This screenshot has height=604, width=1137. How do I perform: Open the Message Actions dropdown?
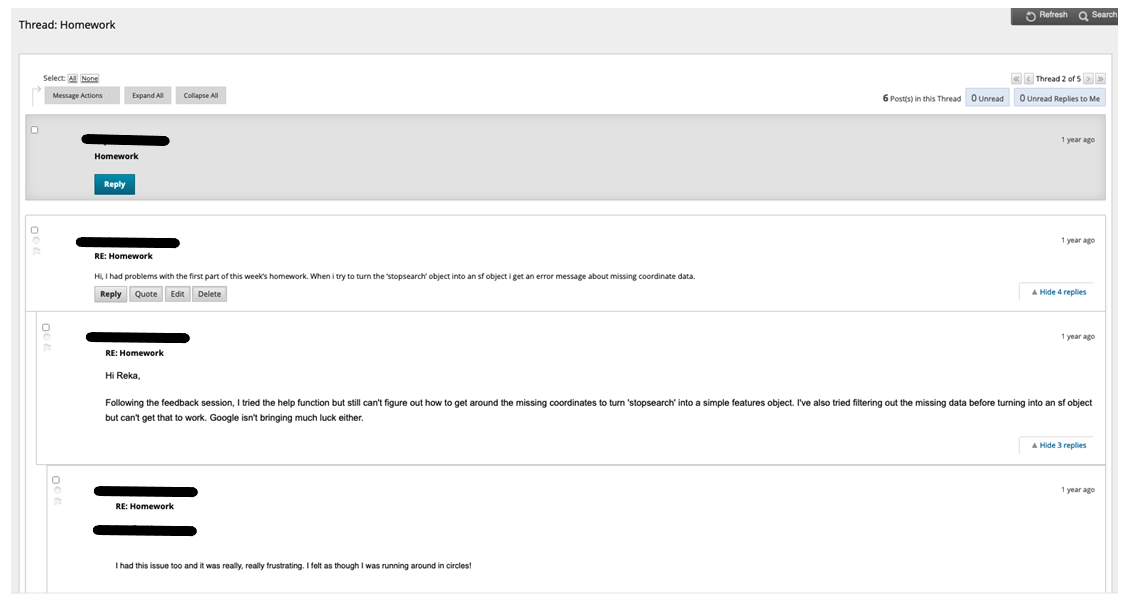click(x=82, y=96)
